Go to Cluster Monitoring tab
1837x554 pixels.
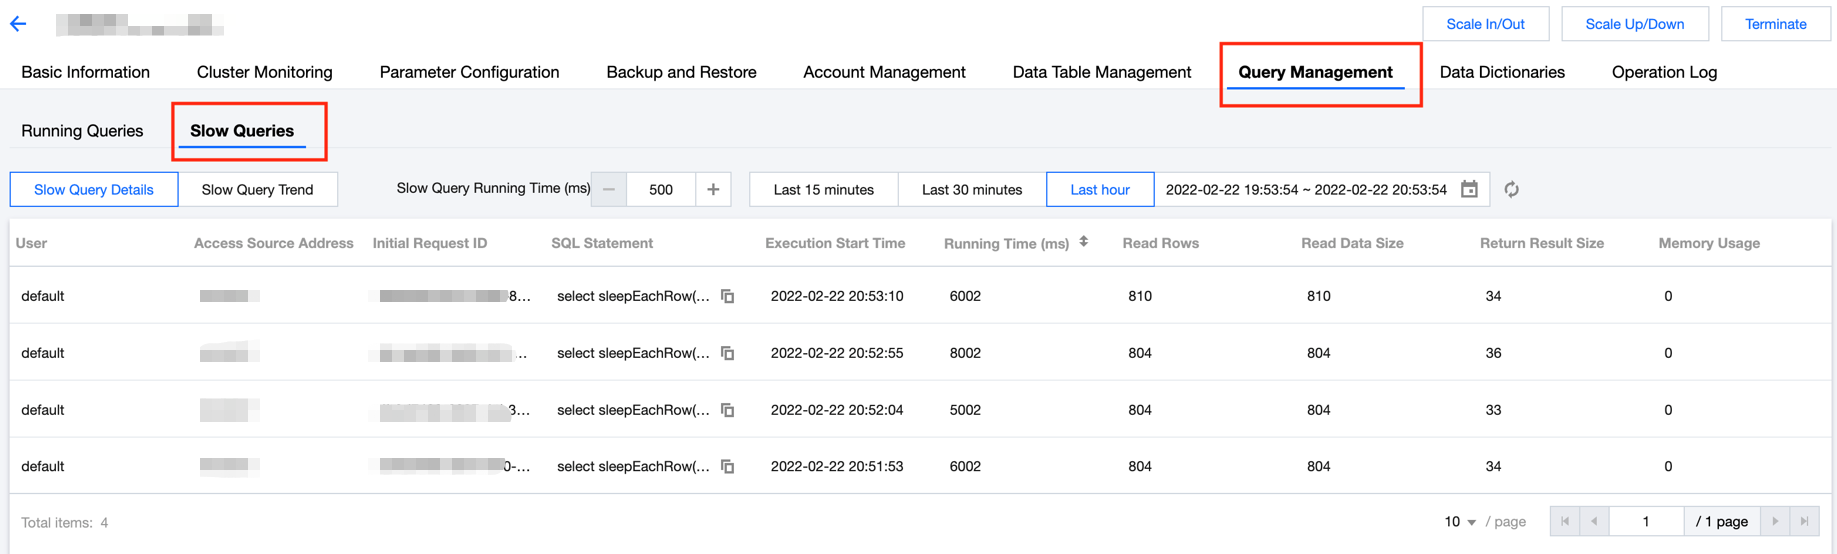[x=264, y=72]
